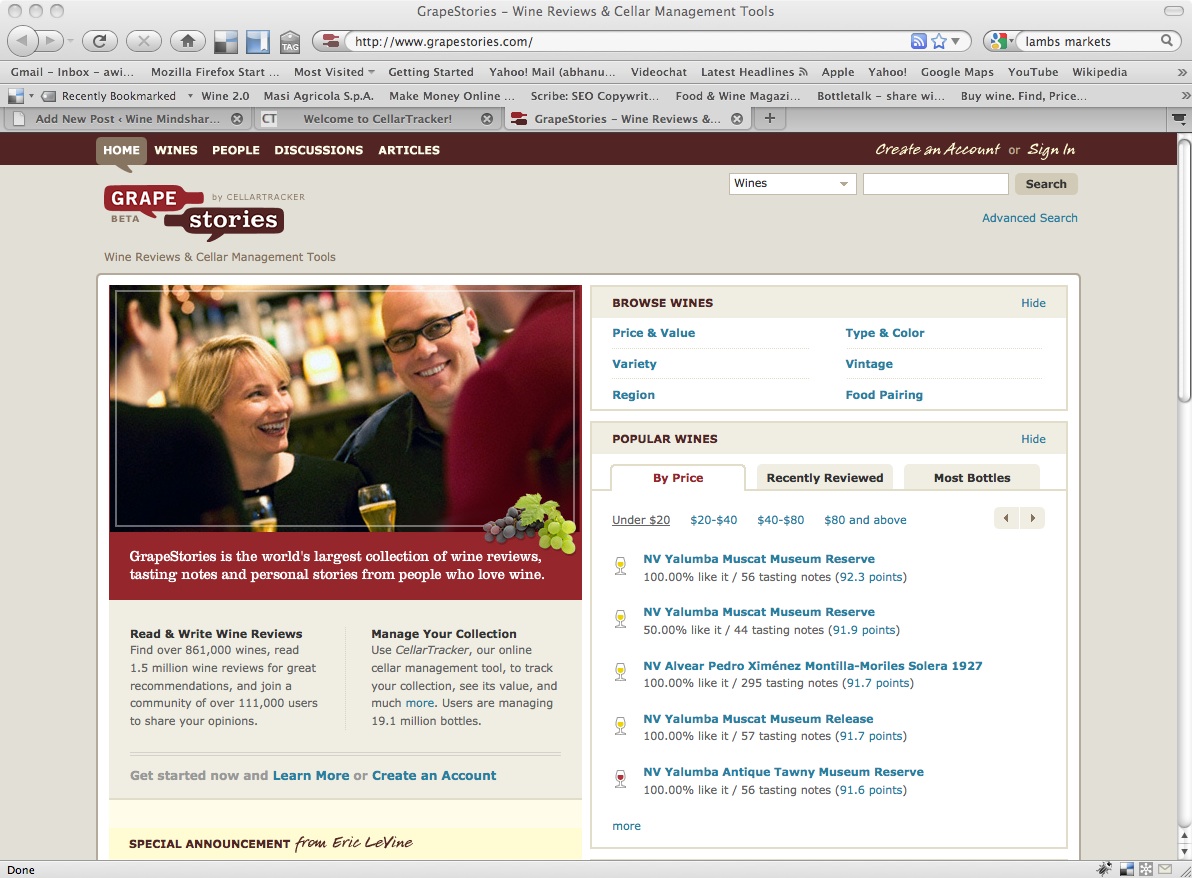Screen dimensions: 1192x878
Task: Open the WINES navigation item
Action: pos(176,150)
